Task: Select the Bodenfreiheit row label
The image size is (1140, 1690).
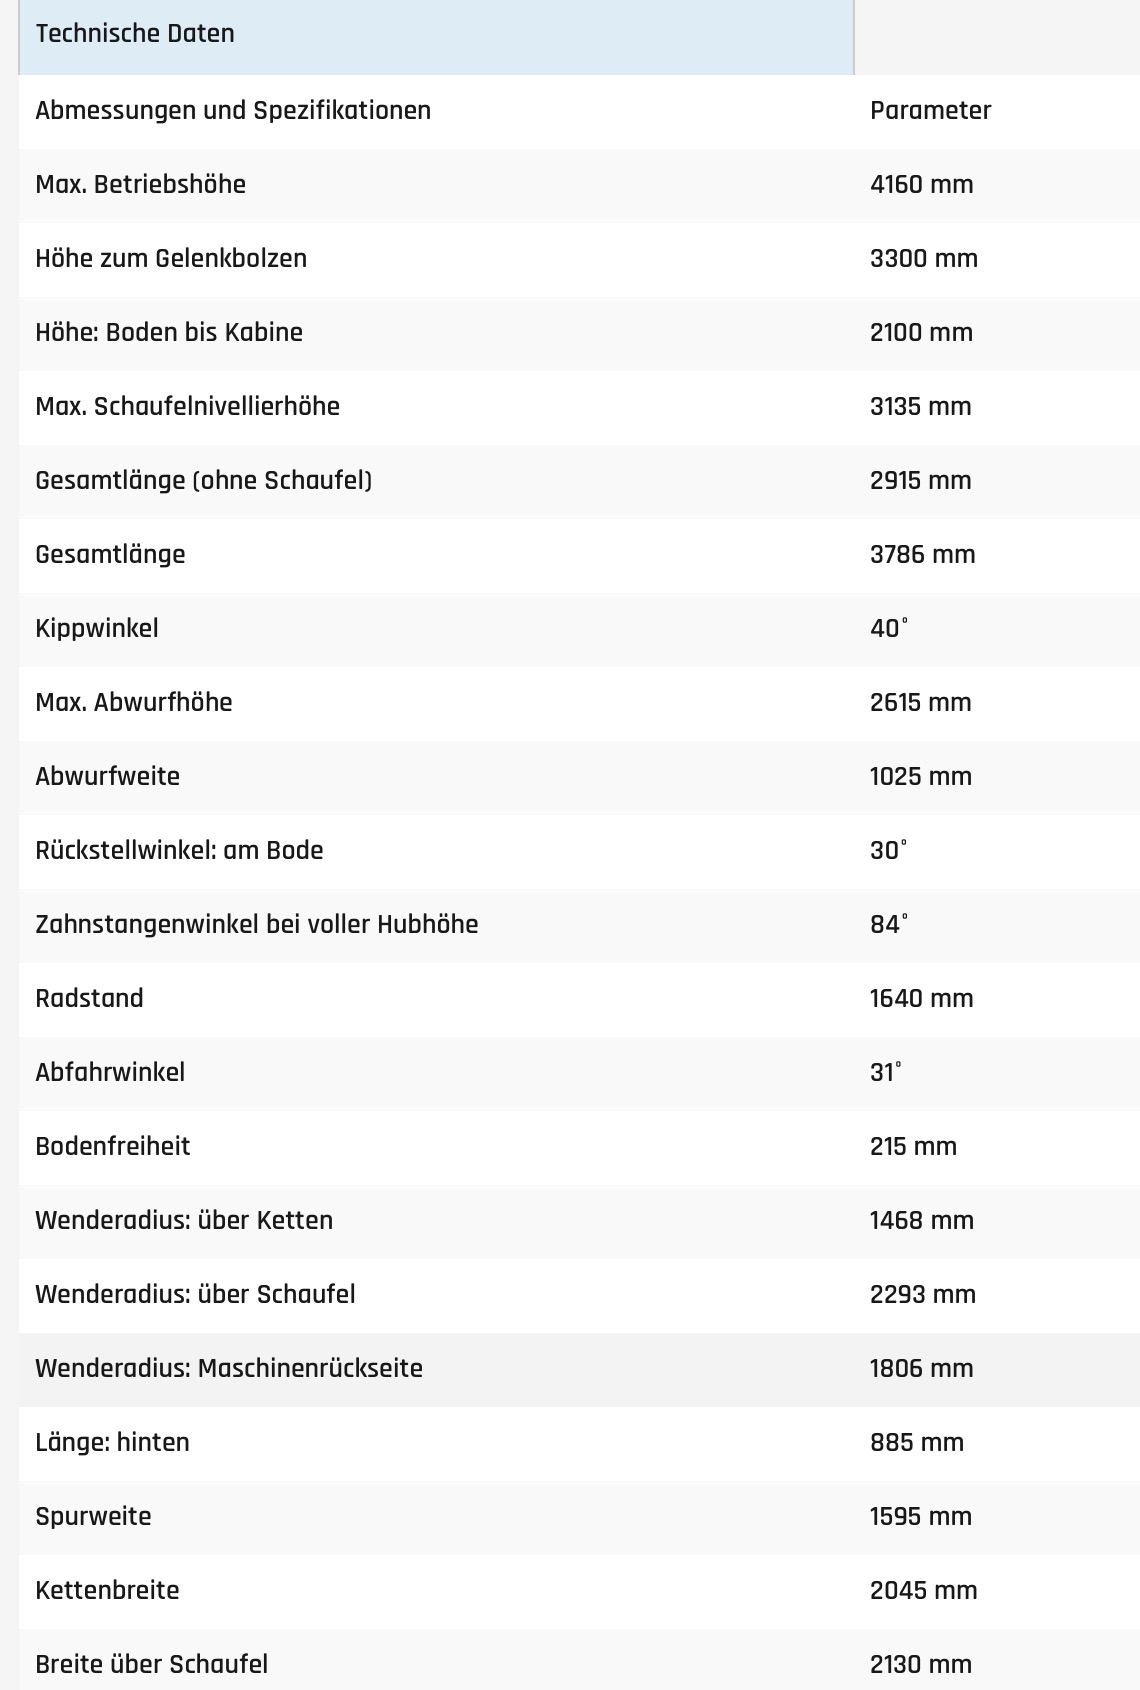Action: click(112, 1146)
